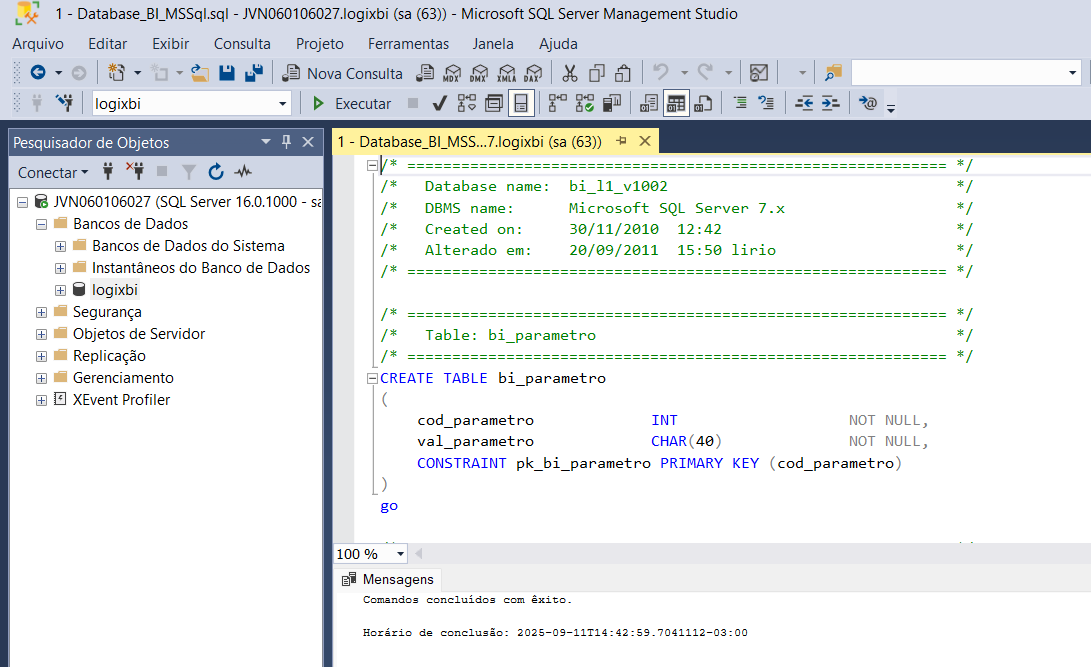Click Comment out selected lines icon
Screen dimensions: 1091x667
pos(740,103)
